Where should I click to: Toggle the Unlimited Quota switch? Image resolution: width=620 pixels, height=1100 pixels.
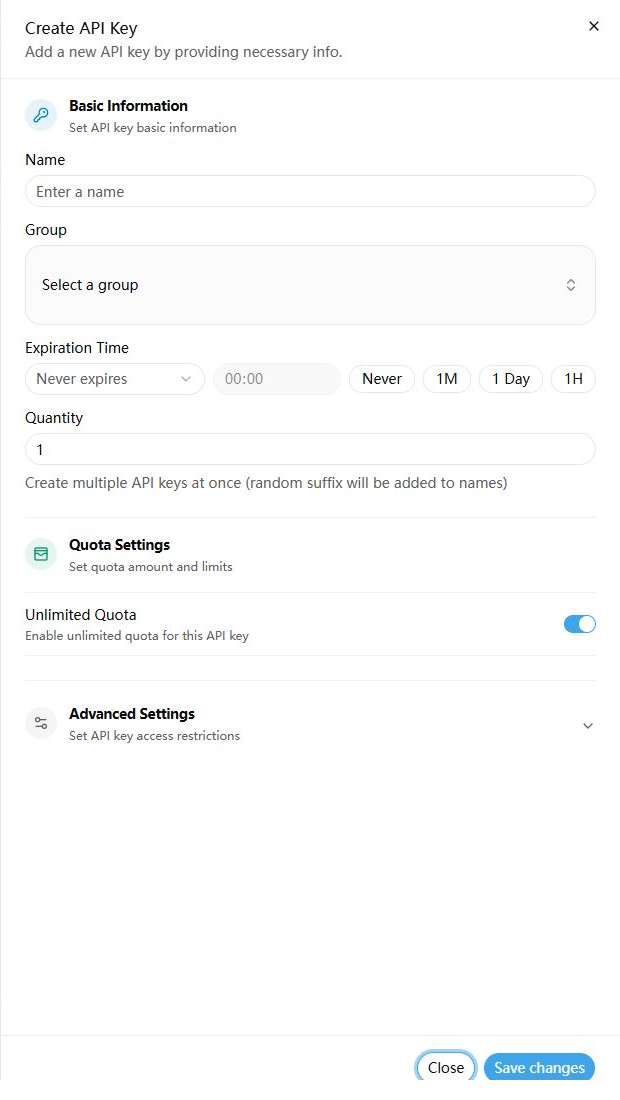[579, 624]
